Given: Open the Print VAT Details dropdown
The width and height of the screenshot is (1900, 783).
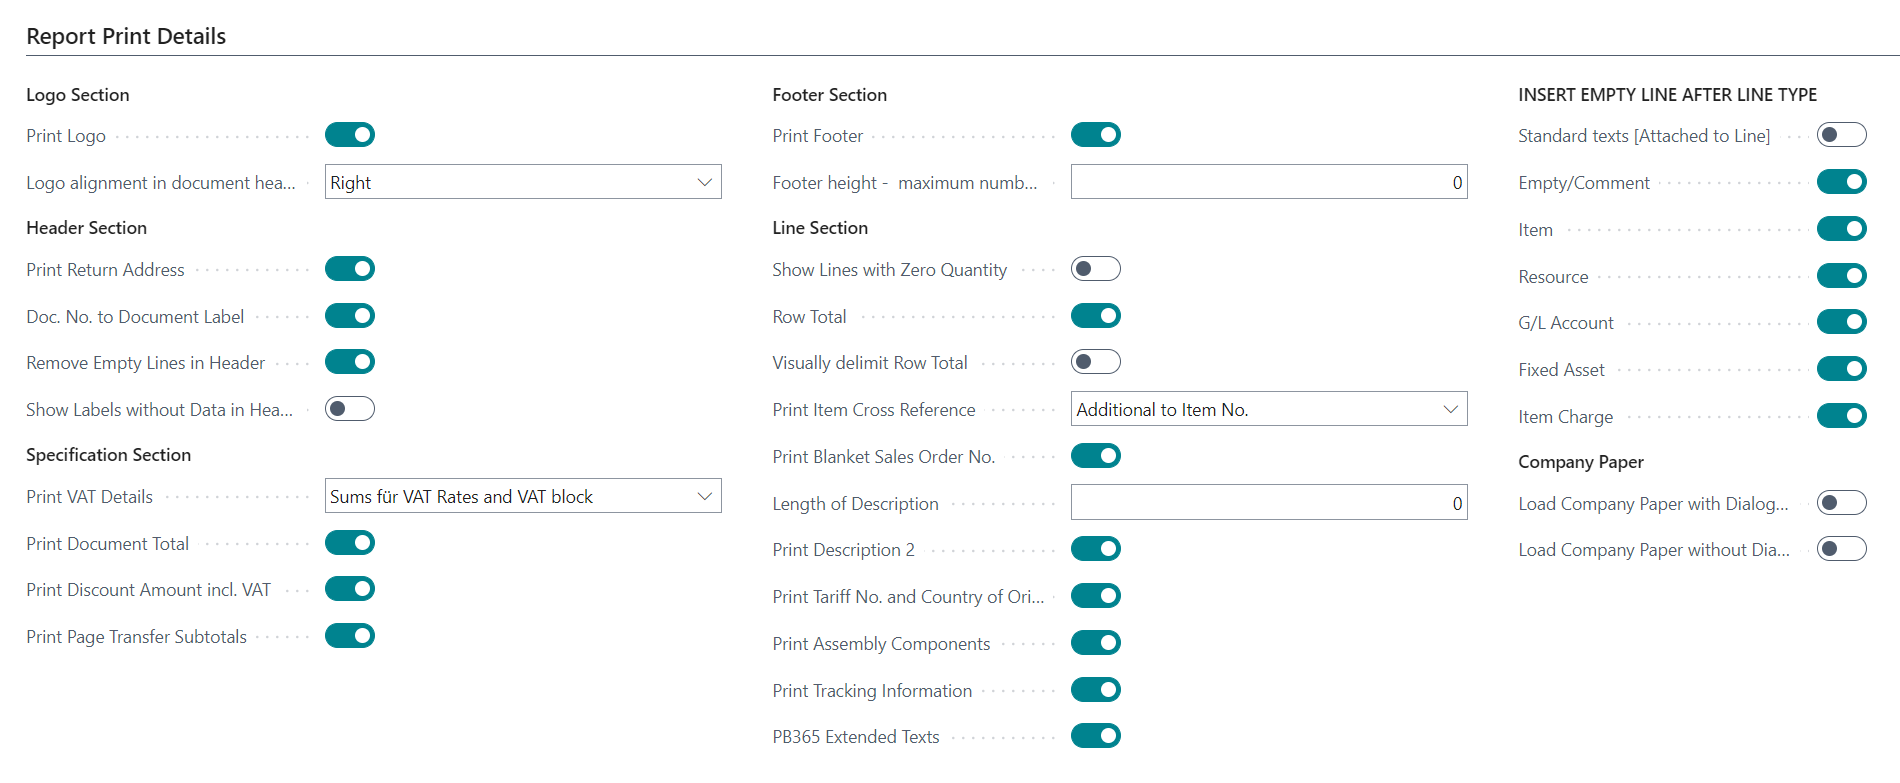Looking at the screenshot, I should pyautogui.click(x=523, y=496).
